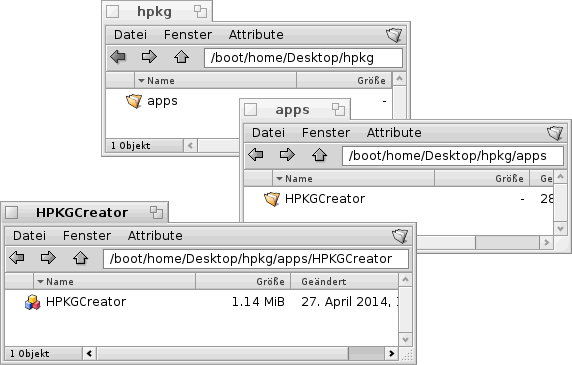Open Datei menu in HPKGCreator window
This screenshot has height=365, width=572.
coord(29,236)
